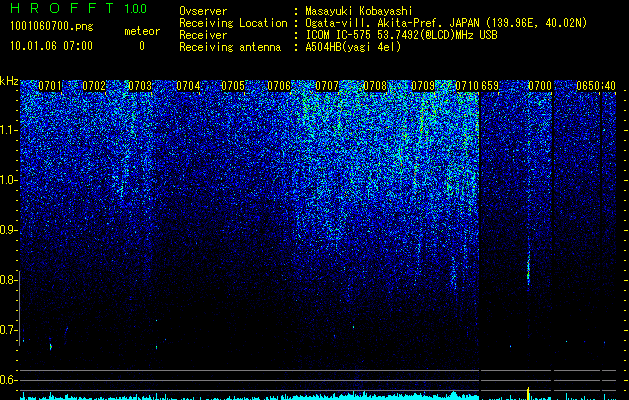The image size is (629, 400).
Task: Click the 0709 time marker
Action: coord(423,86)
